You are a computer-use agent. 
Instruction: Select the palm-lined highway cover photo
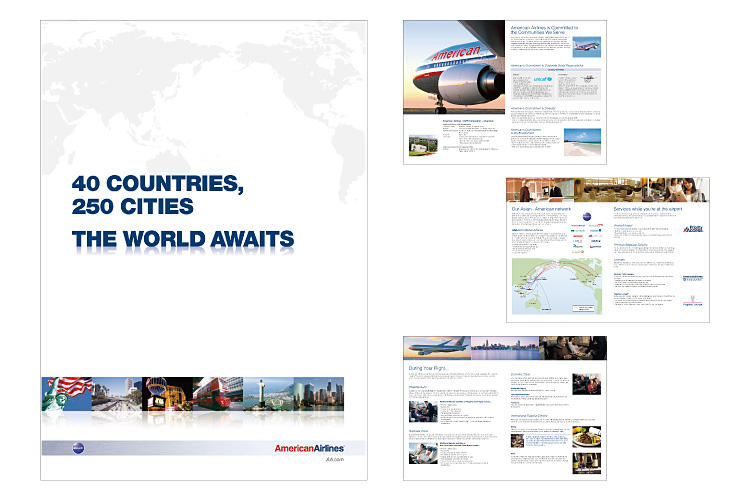tap(117, 394)
